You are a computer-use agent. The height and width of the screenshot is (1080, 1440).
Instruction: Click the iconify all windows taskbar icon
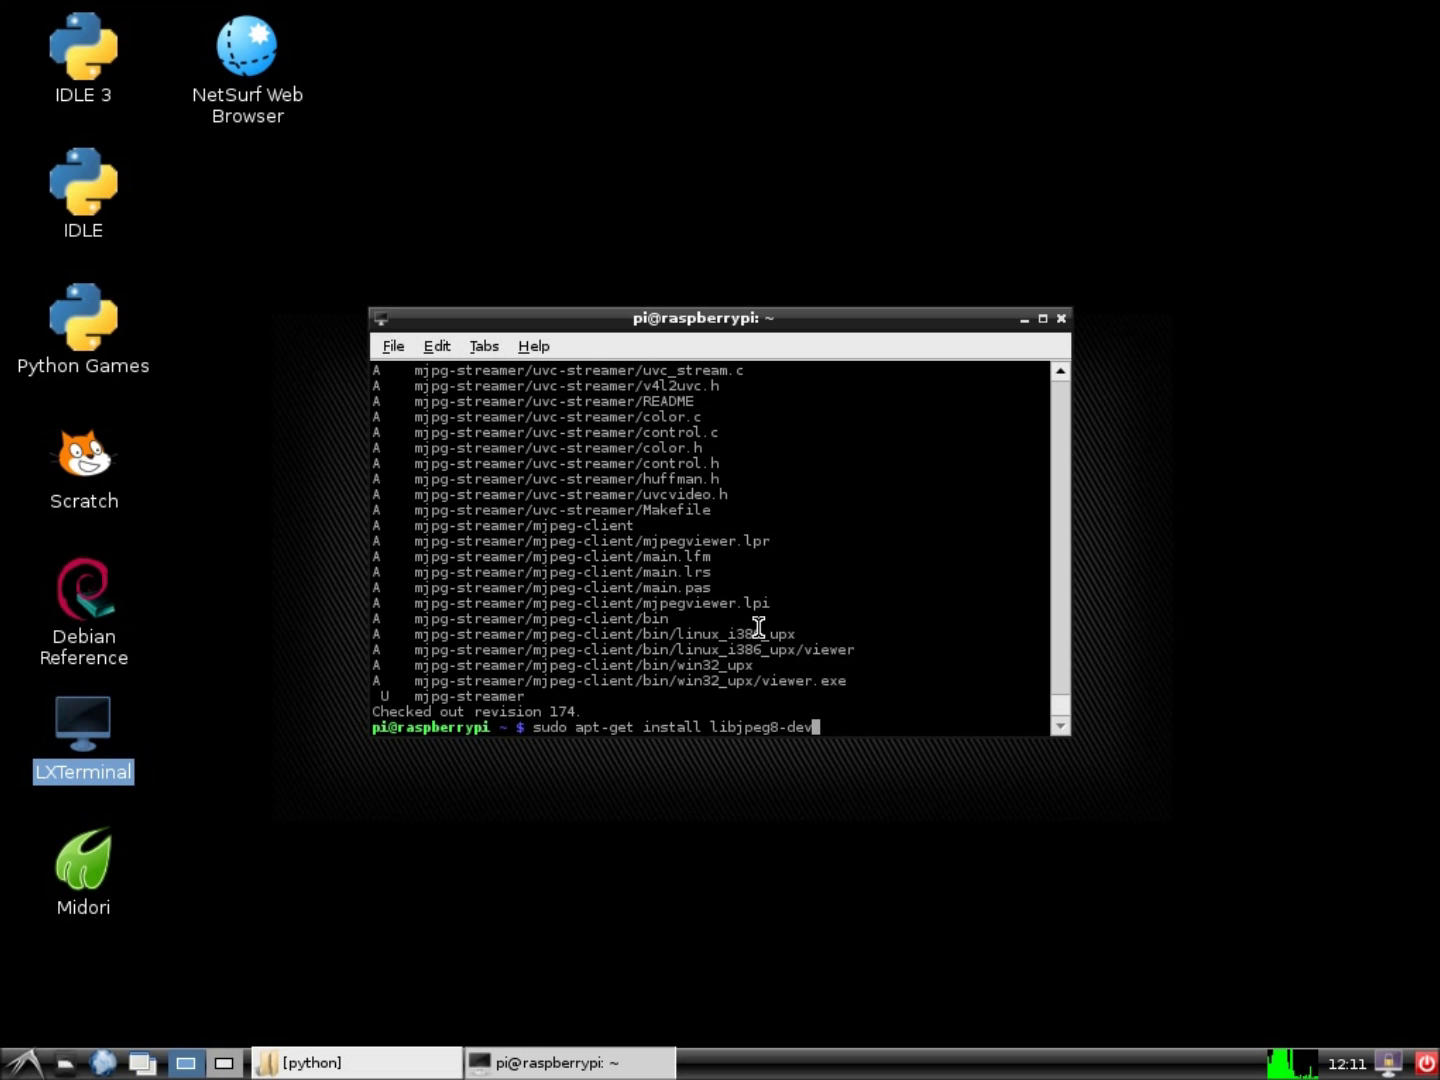point(142,1063)
